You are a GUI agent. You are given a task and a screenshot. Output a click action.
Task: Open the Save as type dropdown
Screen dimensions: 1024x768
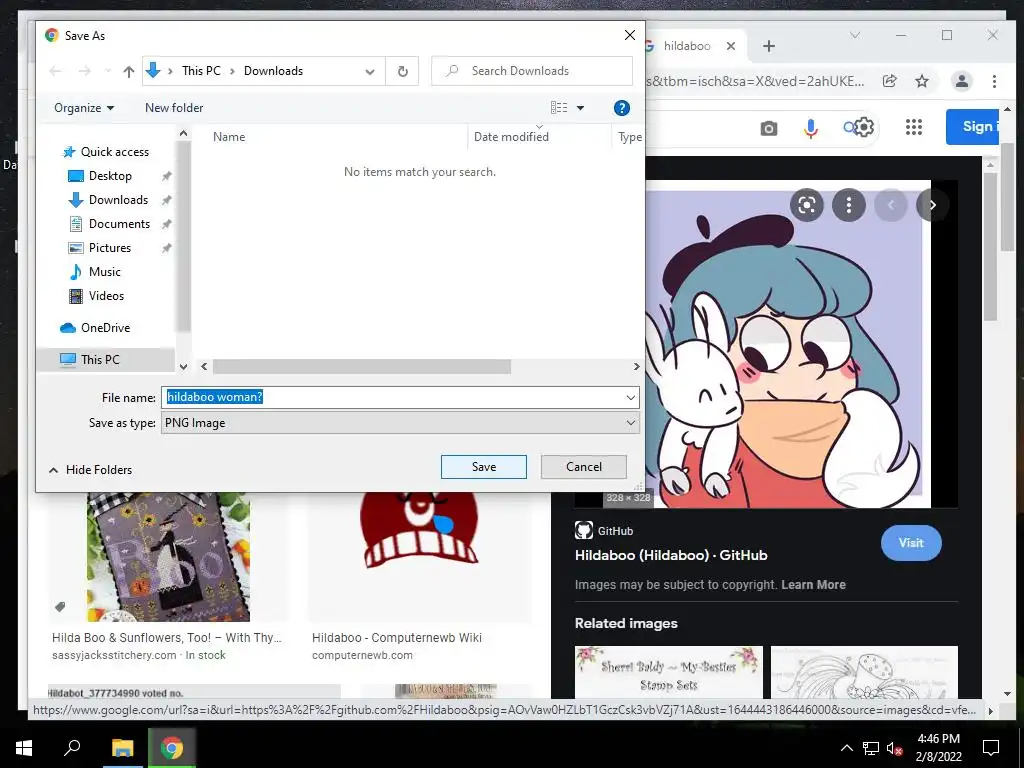click(x=400, y=423)
